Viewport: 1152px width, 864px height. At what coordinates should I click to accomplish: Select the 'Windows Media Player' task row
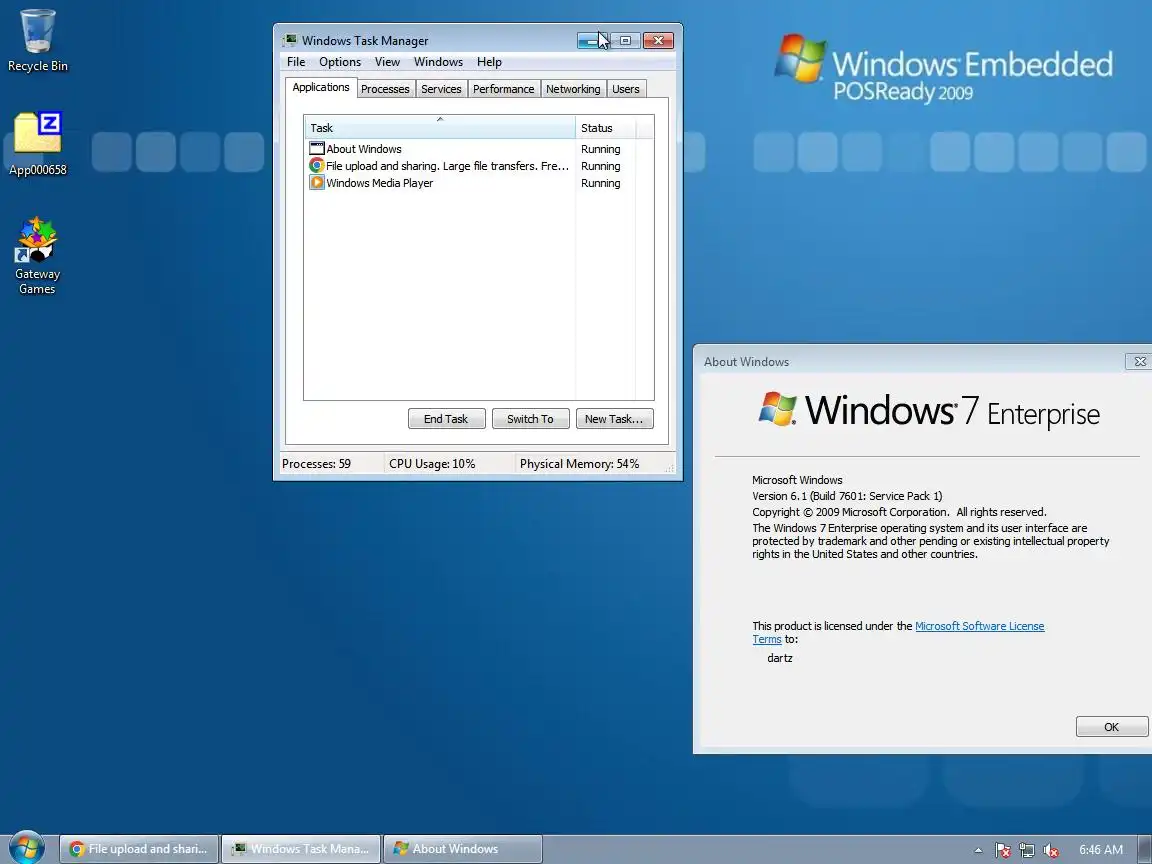tap(470, 183)
